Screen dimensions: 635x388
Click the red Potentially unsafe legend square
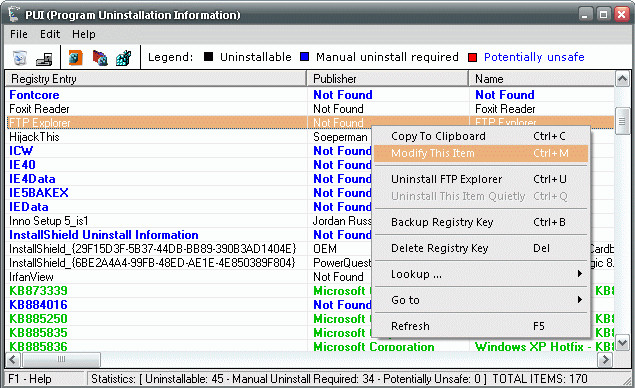pyautogui.click(x=472, y=57)
